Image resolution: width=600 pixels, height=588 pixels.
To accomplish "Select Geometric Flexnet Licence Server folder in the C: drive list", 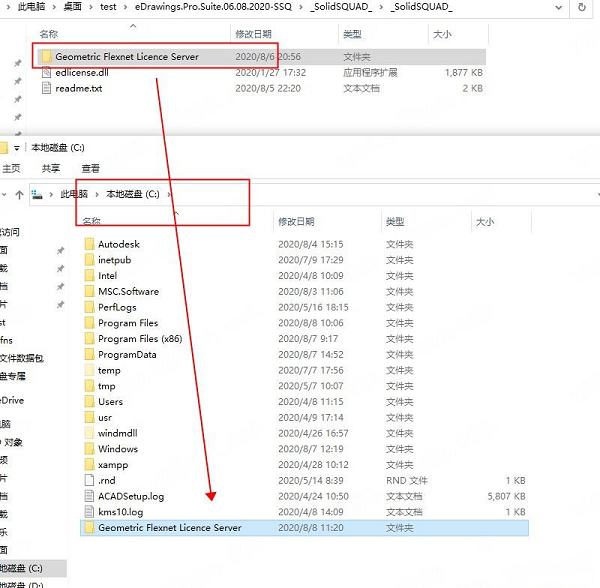I will 305,528.
